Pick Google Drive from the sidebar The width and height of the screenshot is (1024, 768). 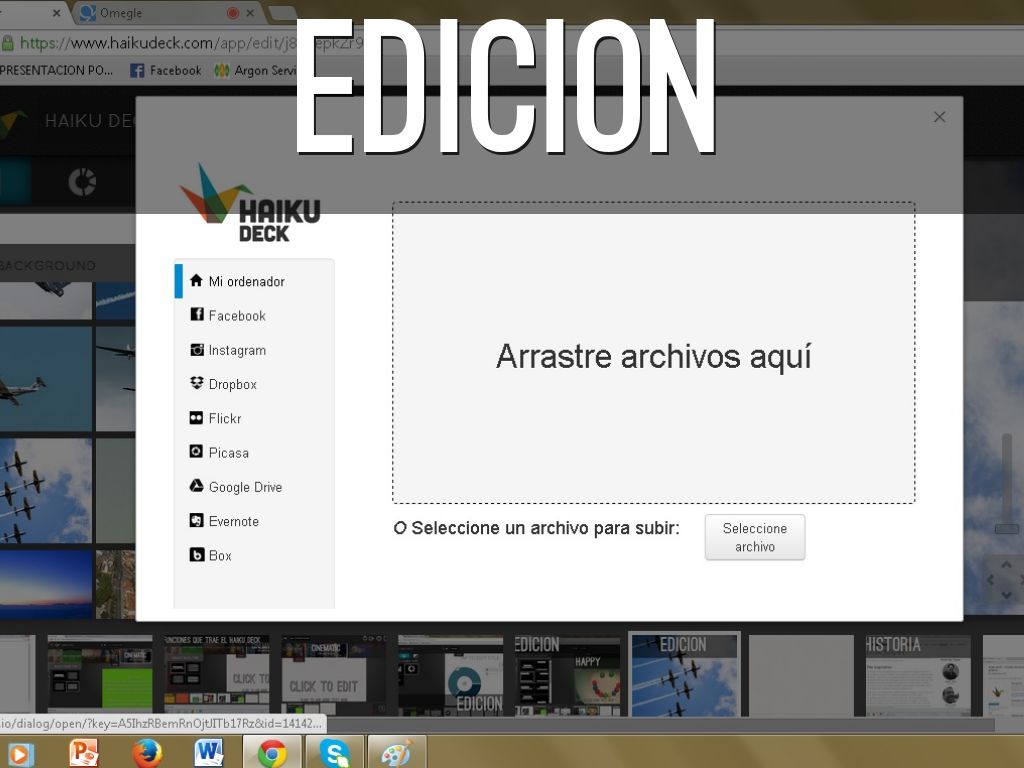click(x=244, y=487)
